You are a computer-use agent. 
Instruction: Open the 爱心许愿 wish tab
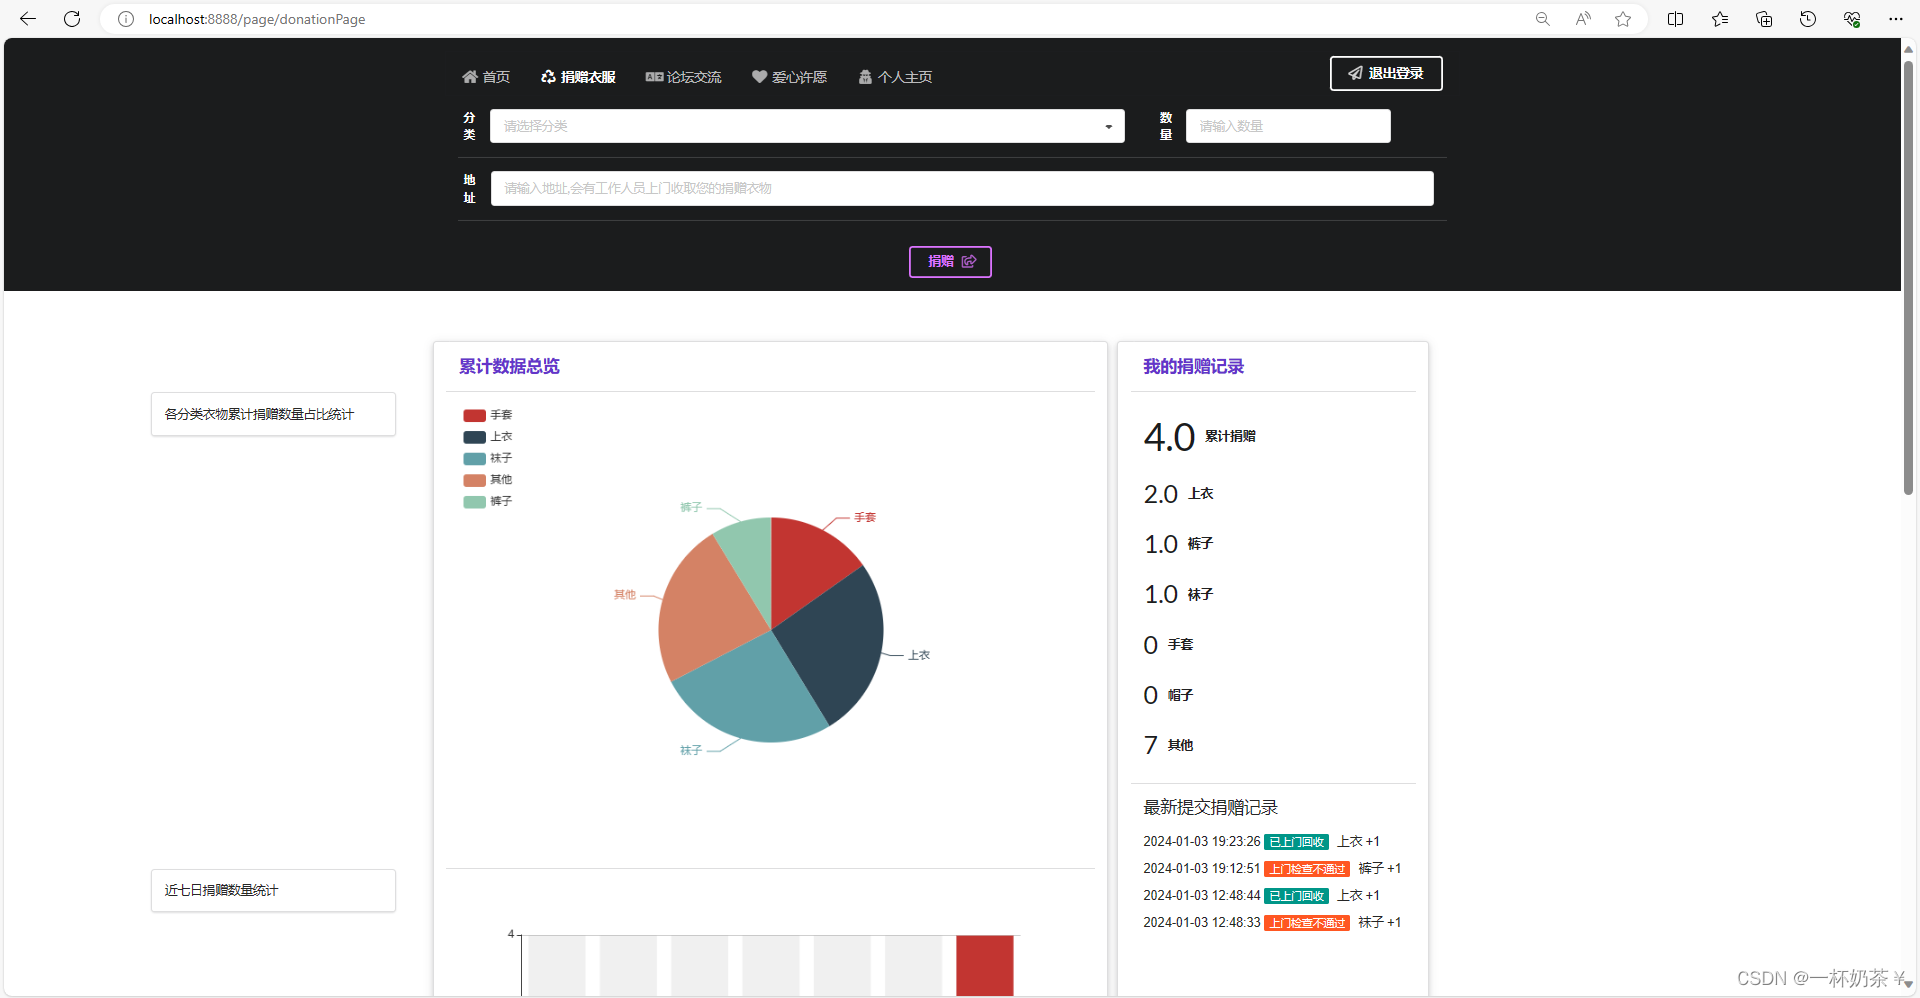pos(789,77)
